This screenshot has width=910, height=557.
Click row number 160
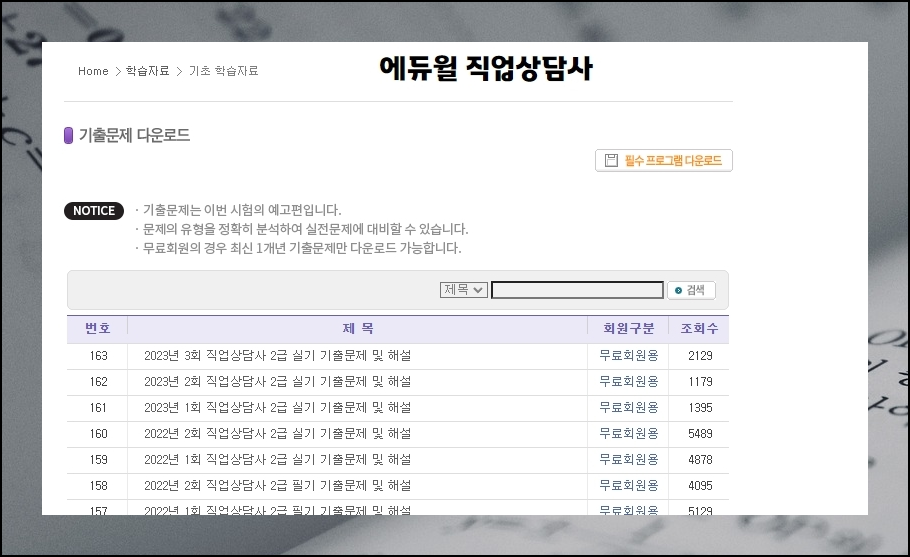point(99,434)
